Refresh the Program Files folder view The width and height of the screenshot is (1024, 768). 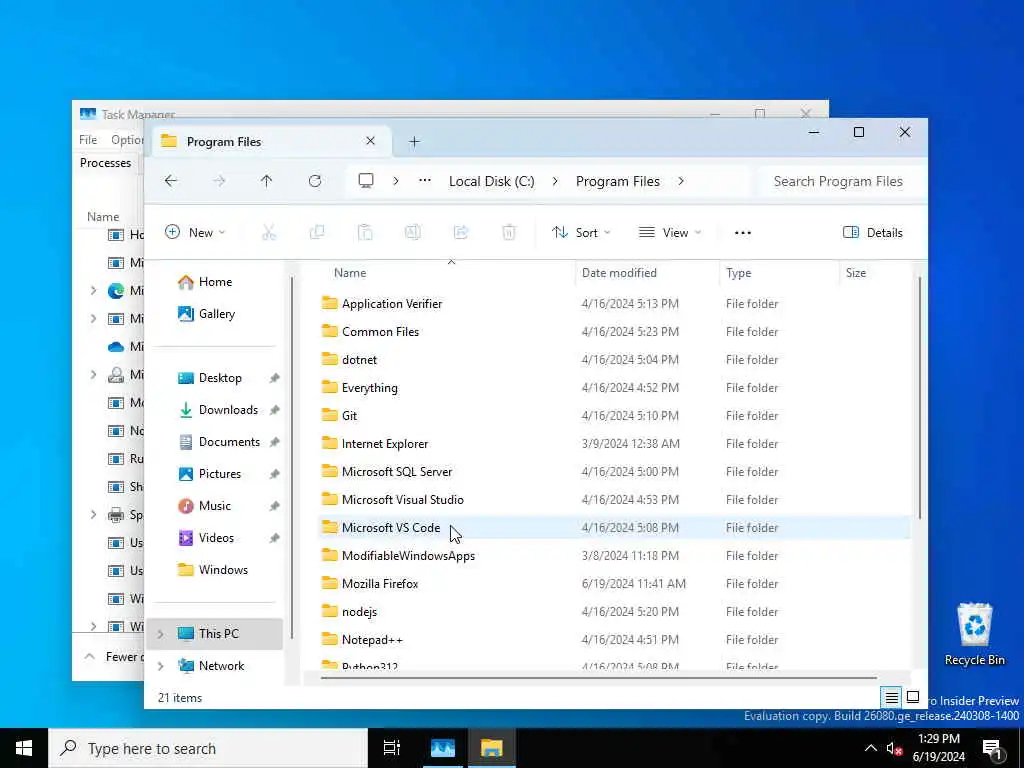point(315,181)
